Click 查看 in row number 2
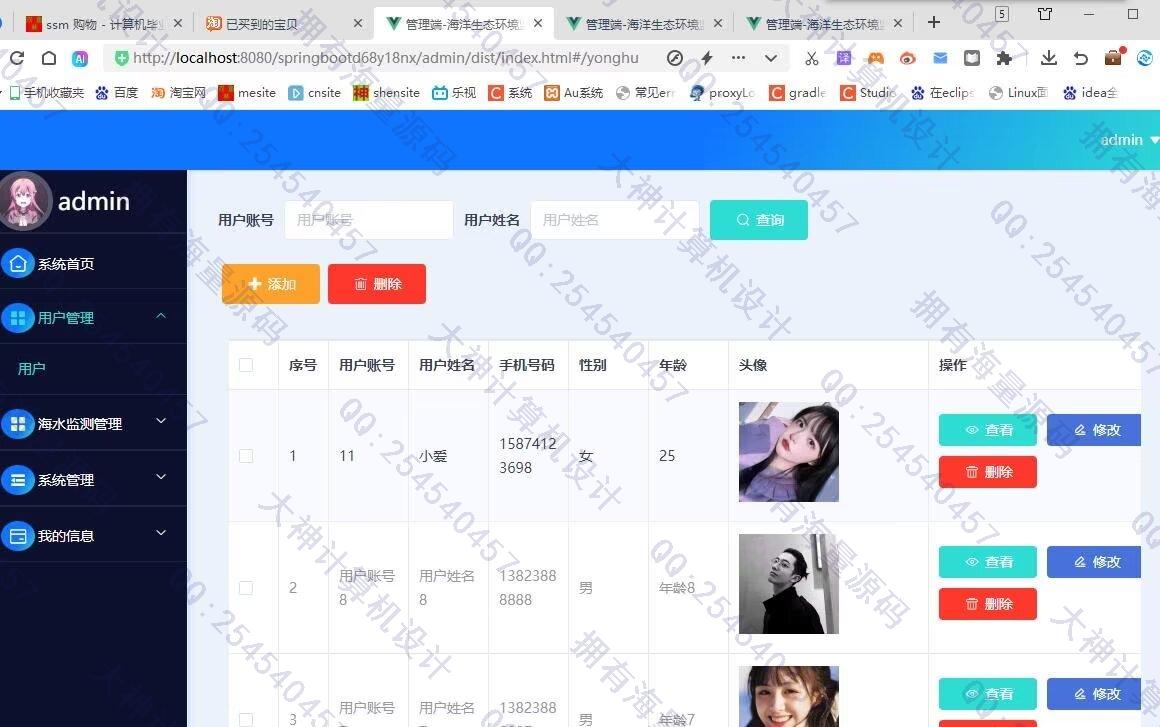The height and width of the screenshot is (727, 1160). coord(988,562)
